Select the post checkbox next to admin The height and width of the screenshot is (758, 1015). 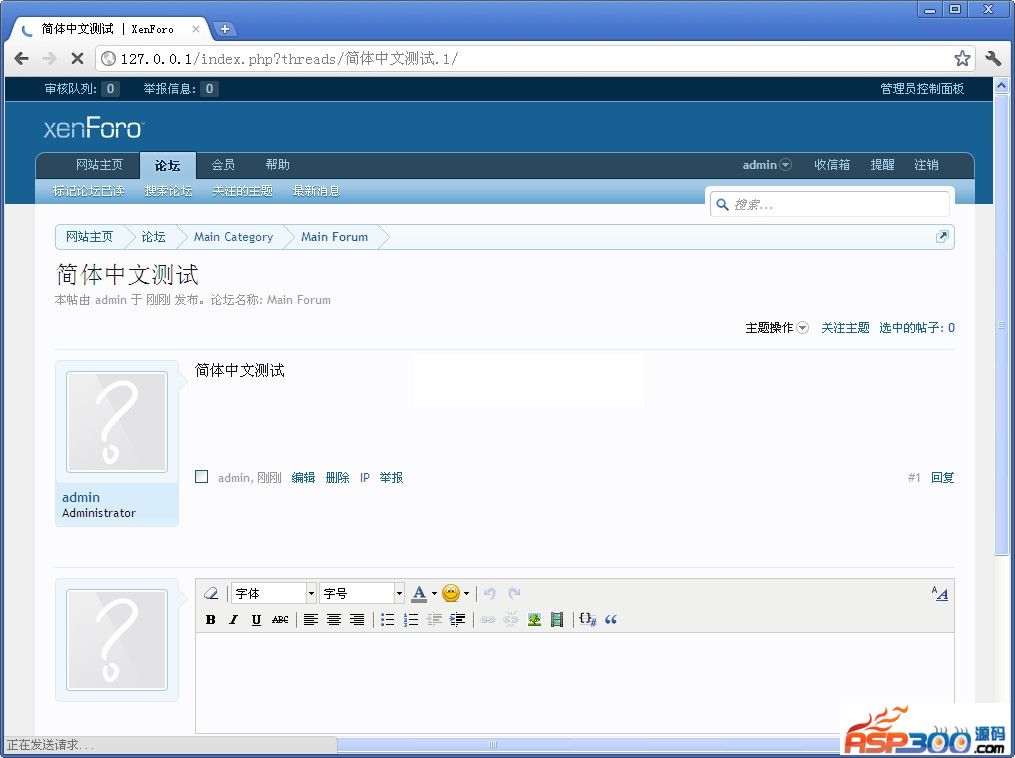(x=201, y=477)
